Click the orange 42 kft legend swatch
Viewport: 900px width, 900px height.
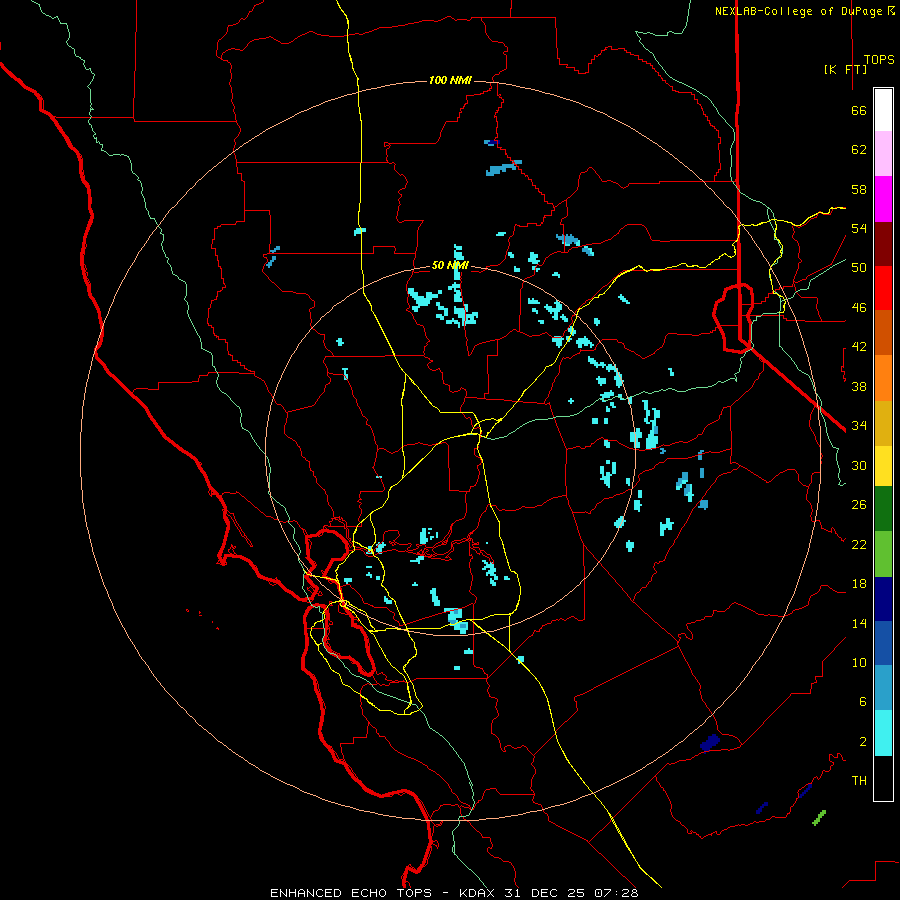coord(883,378)
